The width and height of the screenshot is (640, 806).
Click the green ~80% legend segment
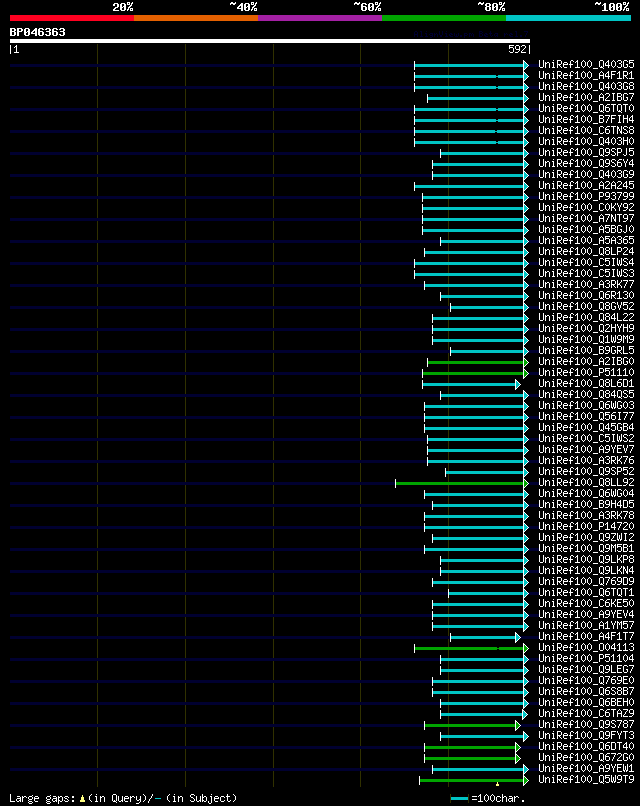[444, 18]
